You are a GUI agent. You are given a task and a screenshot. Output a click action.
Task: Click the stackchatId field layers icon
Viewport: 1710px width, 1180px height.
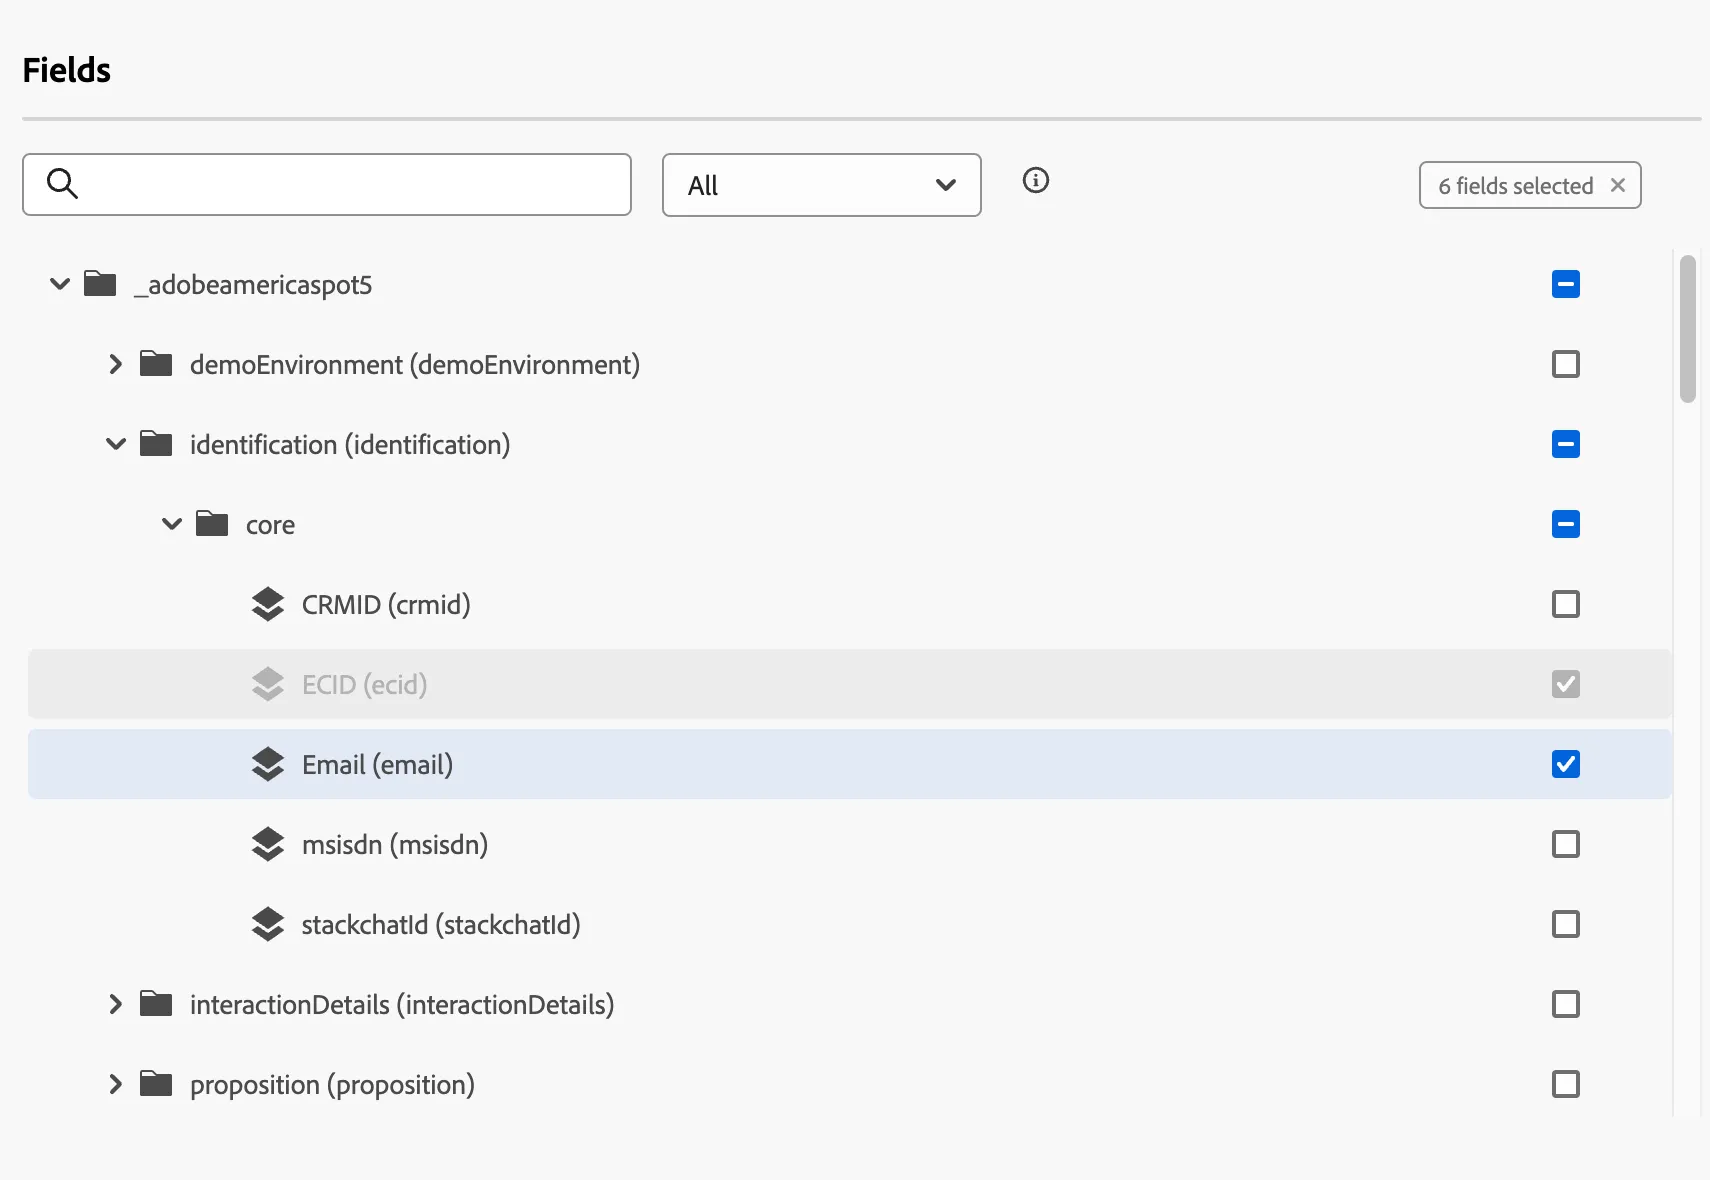[268, 924]
